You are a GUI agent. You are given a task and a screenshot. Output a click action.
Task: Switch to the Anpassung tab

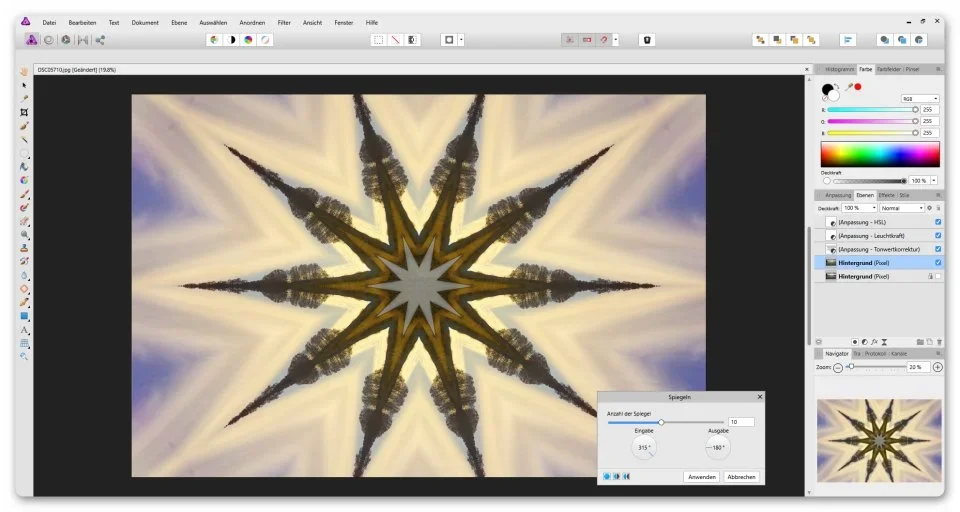[x=838, y=195]
